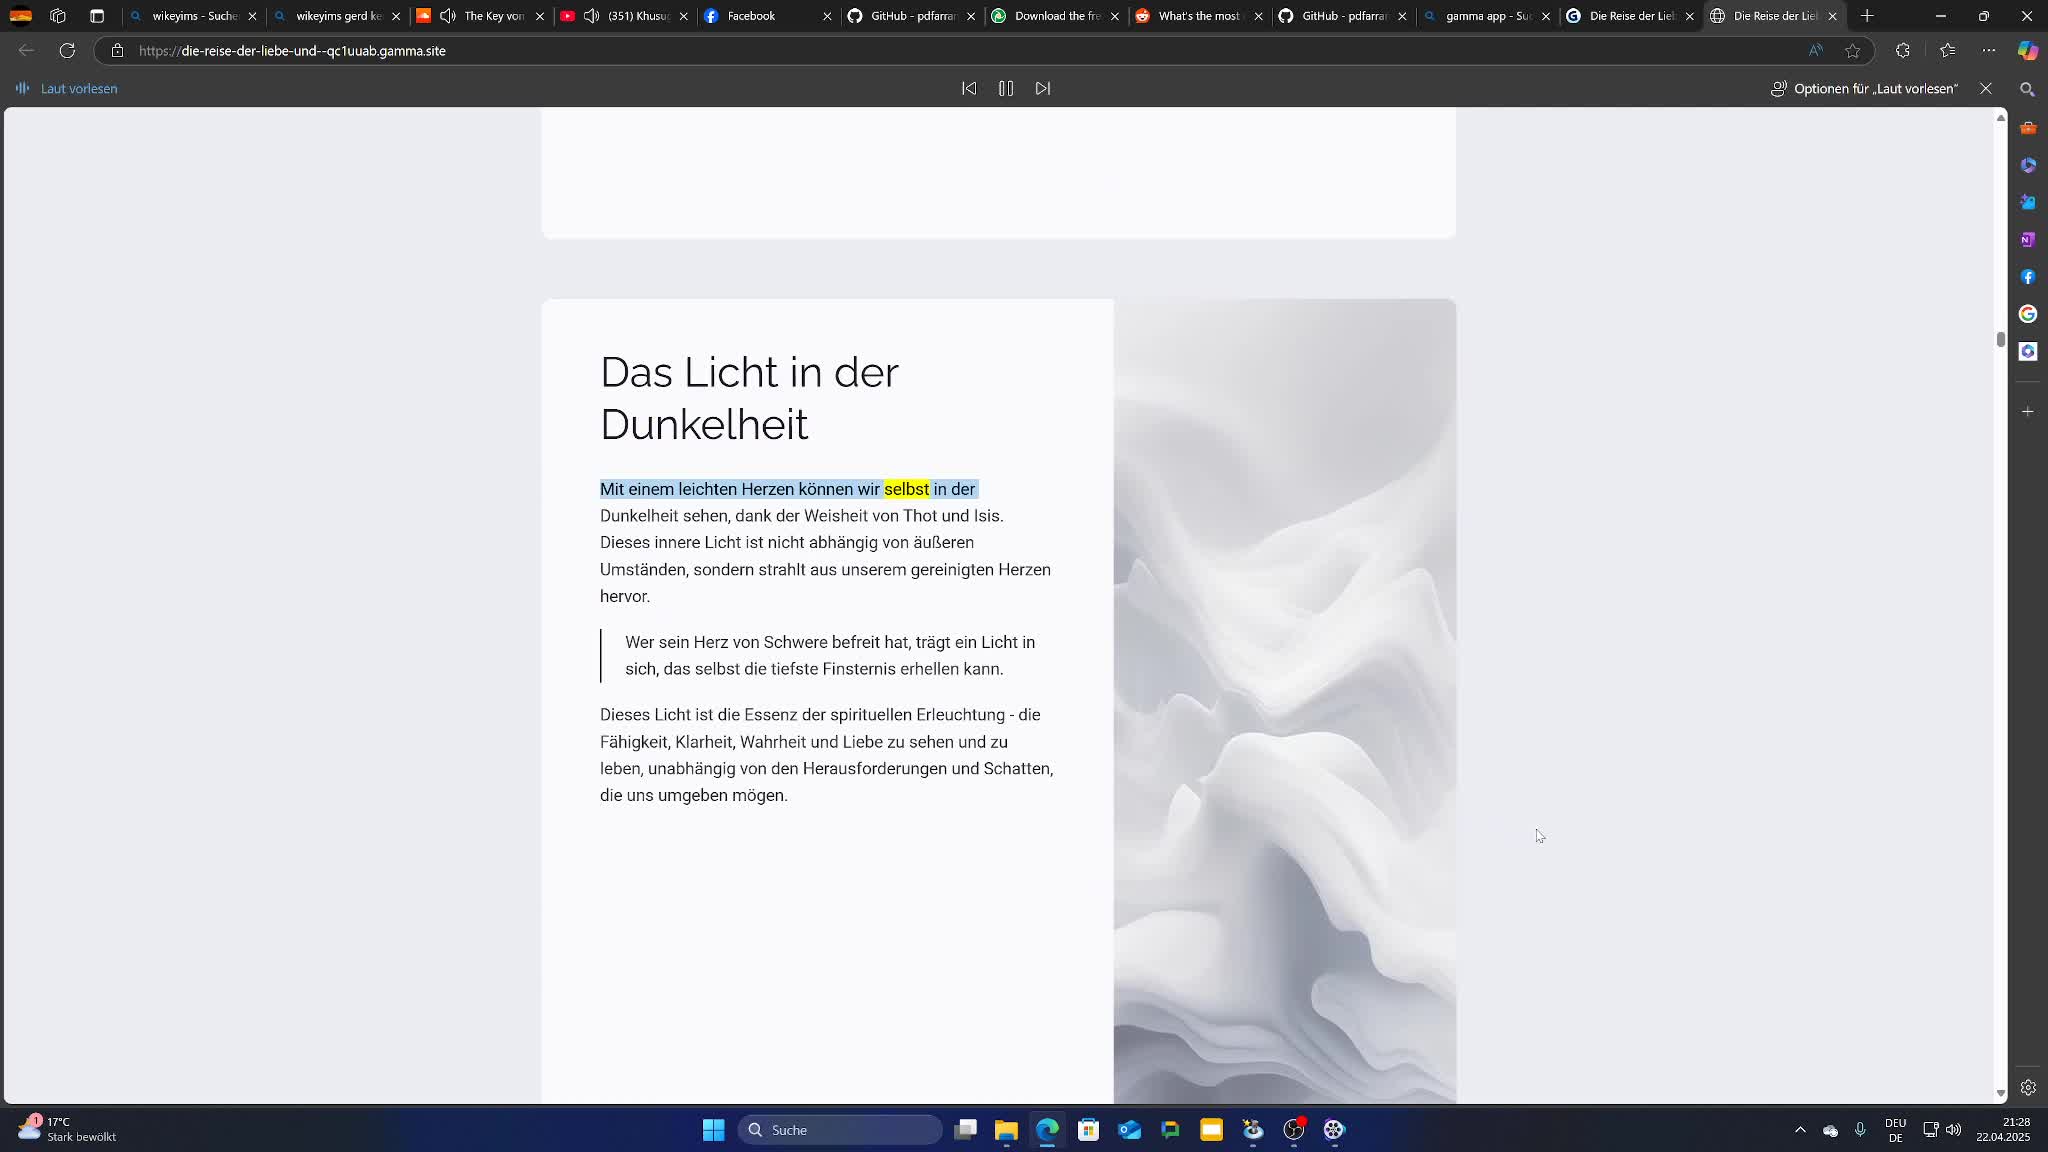Viewport: 2048px width, 1152px height.
Task: Mute The Key von tab audio
Action: 448,16
